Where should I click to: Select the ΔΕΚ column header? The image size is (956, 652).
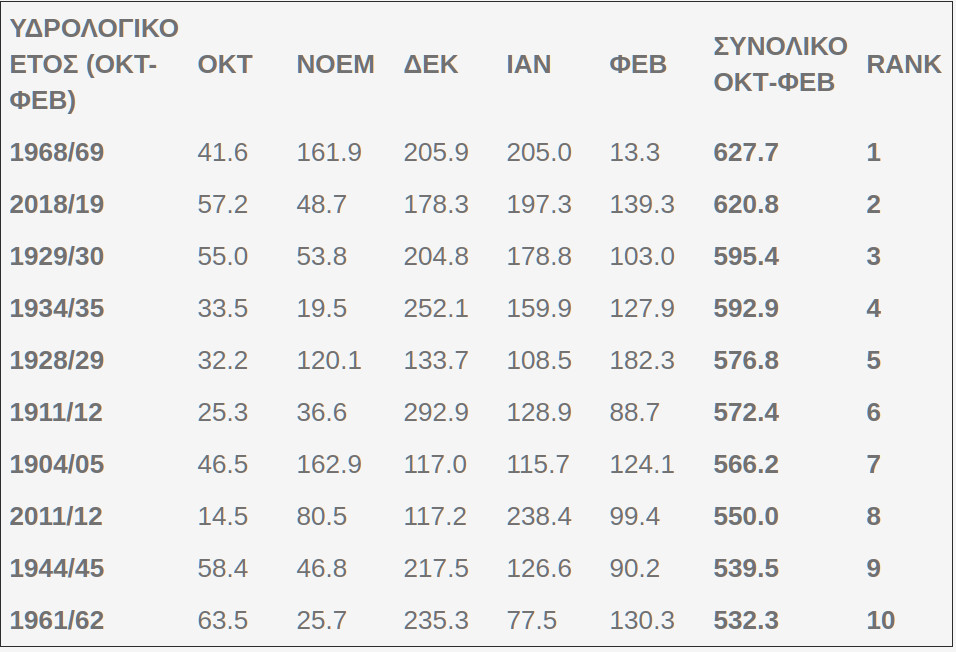click(430, 64)
